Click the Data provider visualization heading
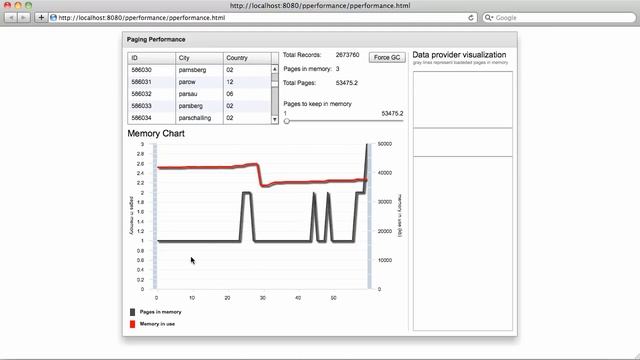Screen dimensions: 640x360 pyautogui.click(x=459, y=55)
